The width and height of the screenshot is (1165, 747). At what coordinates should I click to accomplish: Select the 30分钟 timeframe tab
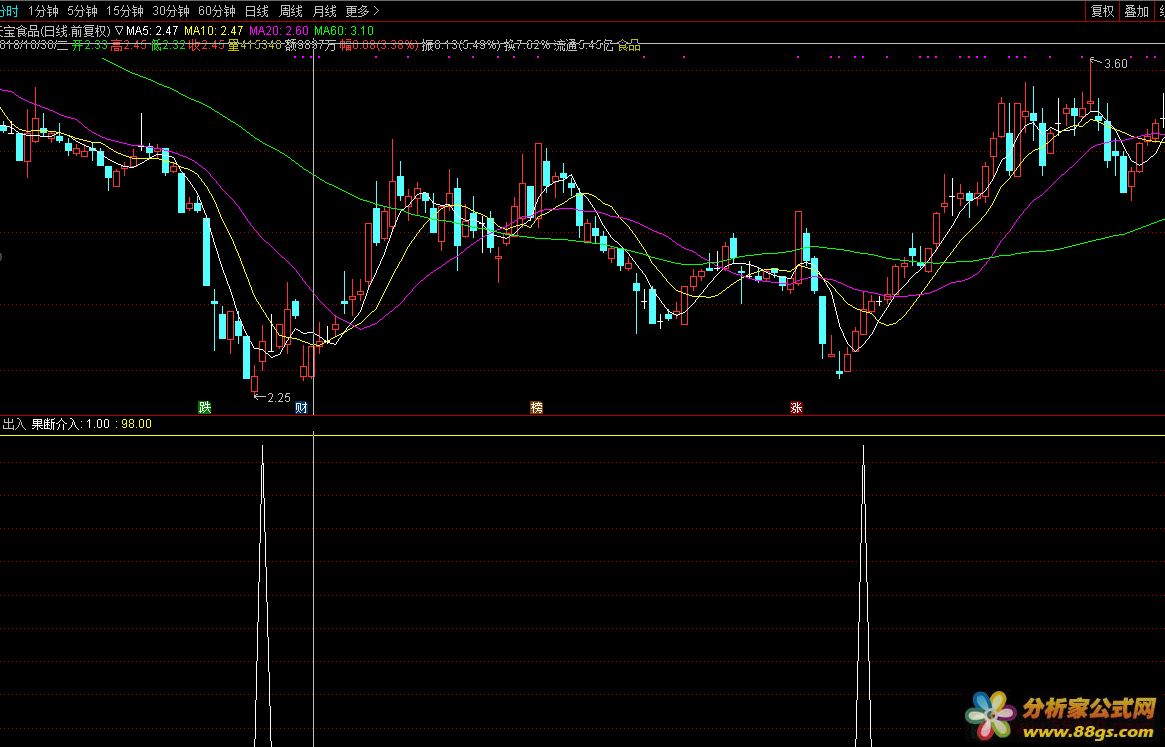[x=171, y=11]
